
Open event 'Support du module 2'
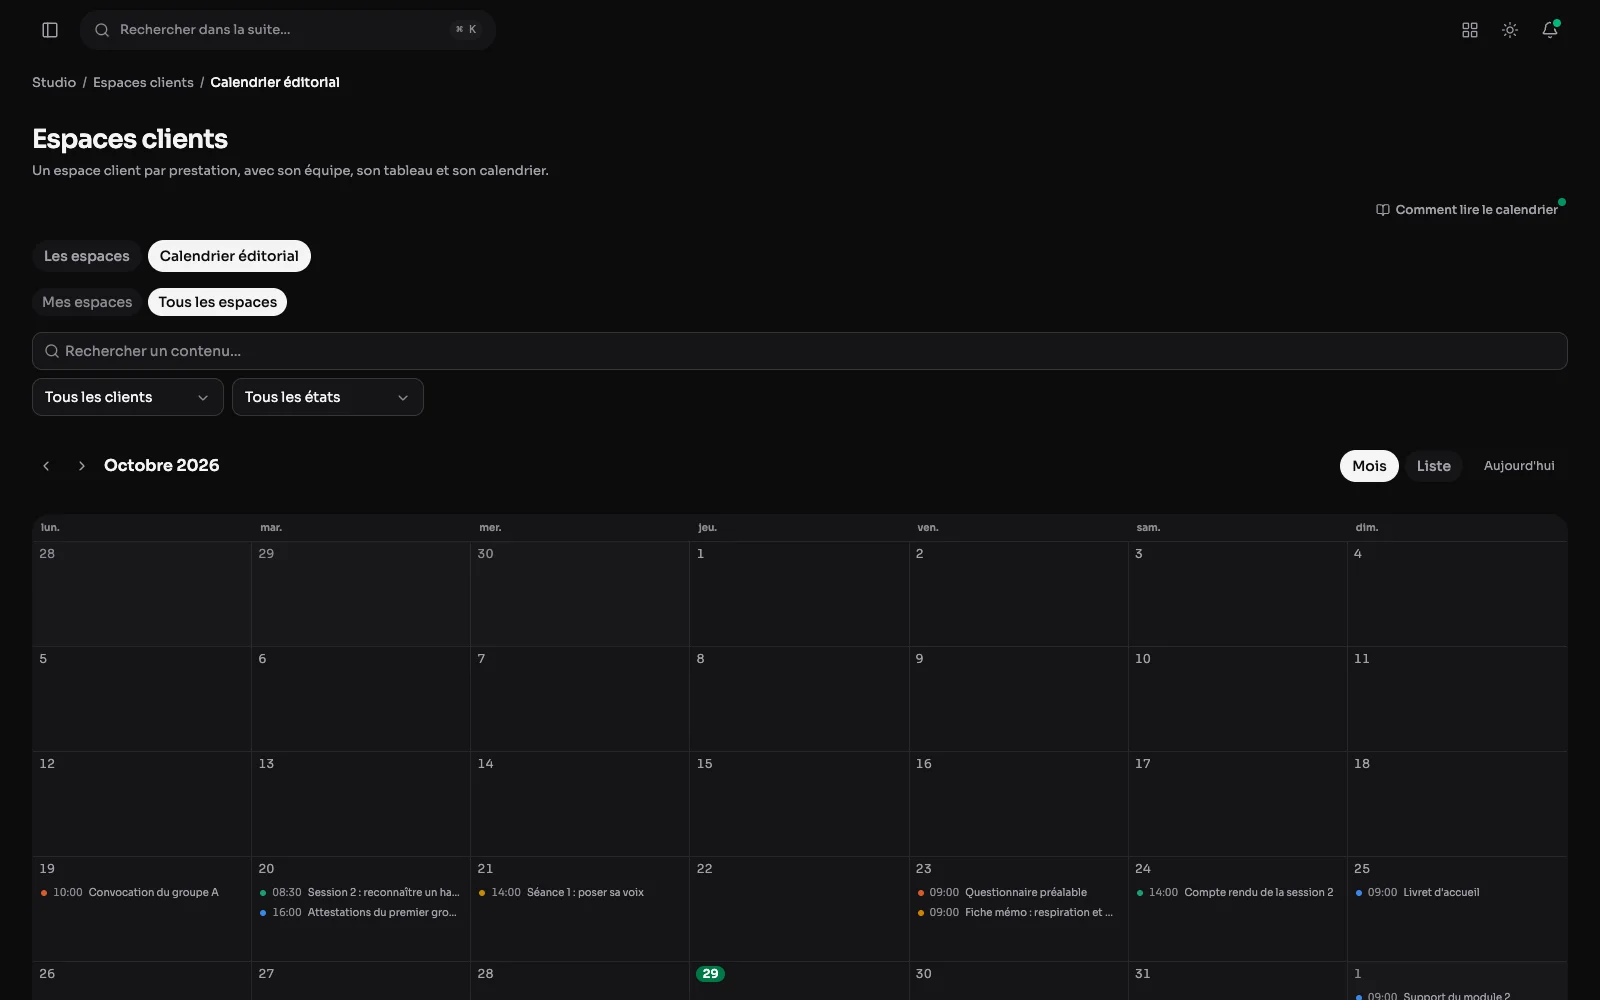tap(1433, 995)
